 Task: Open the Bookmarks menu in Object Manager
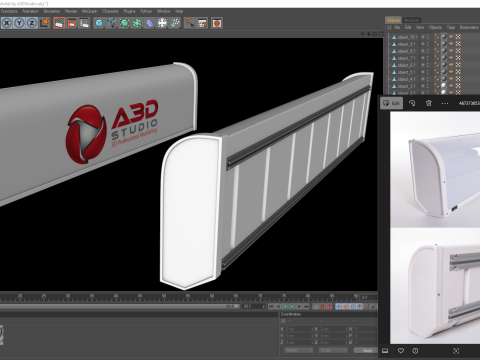[469, 27]
